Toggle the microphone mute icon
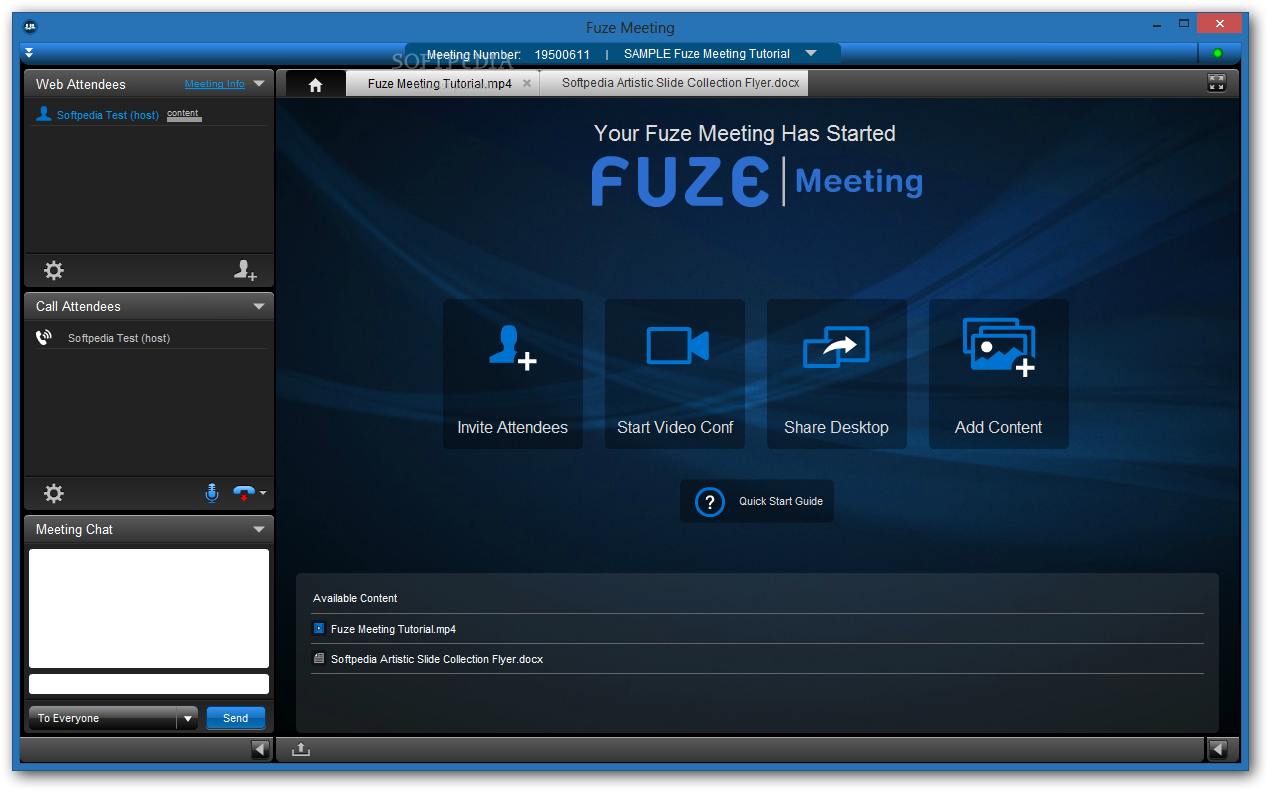 (x=211, y=493)
